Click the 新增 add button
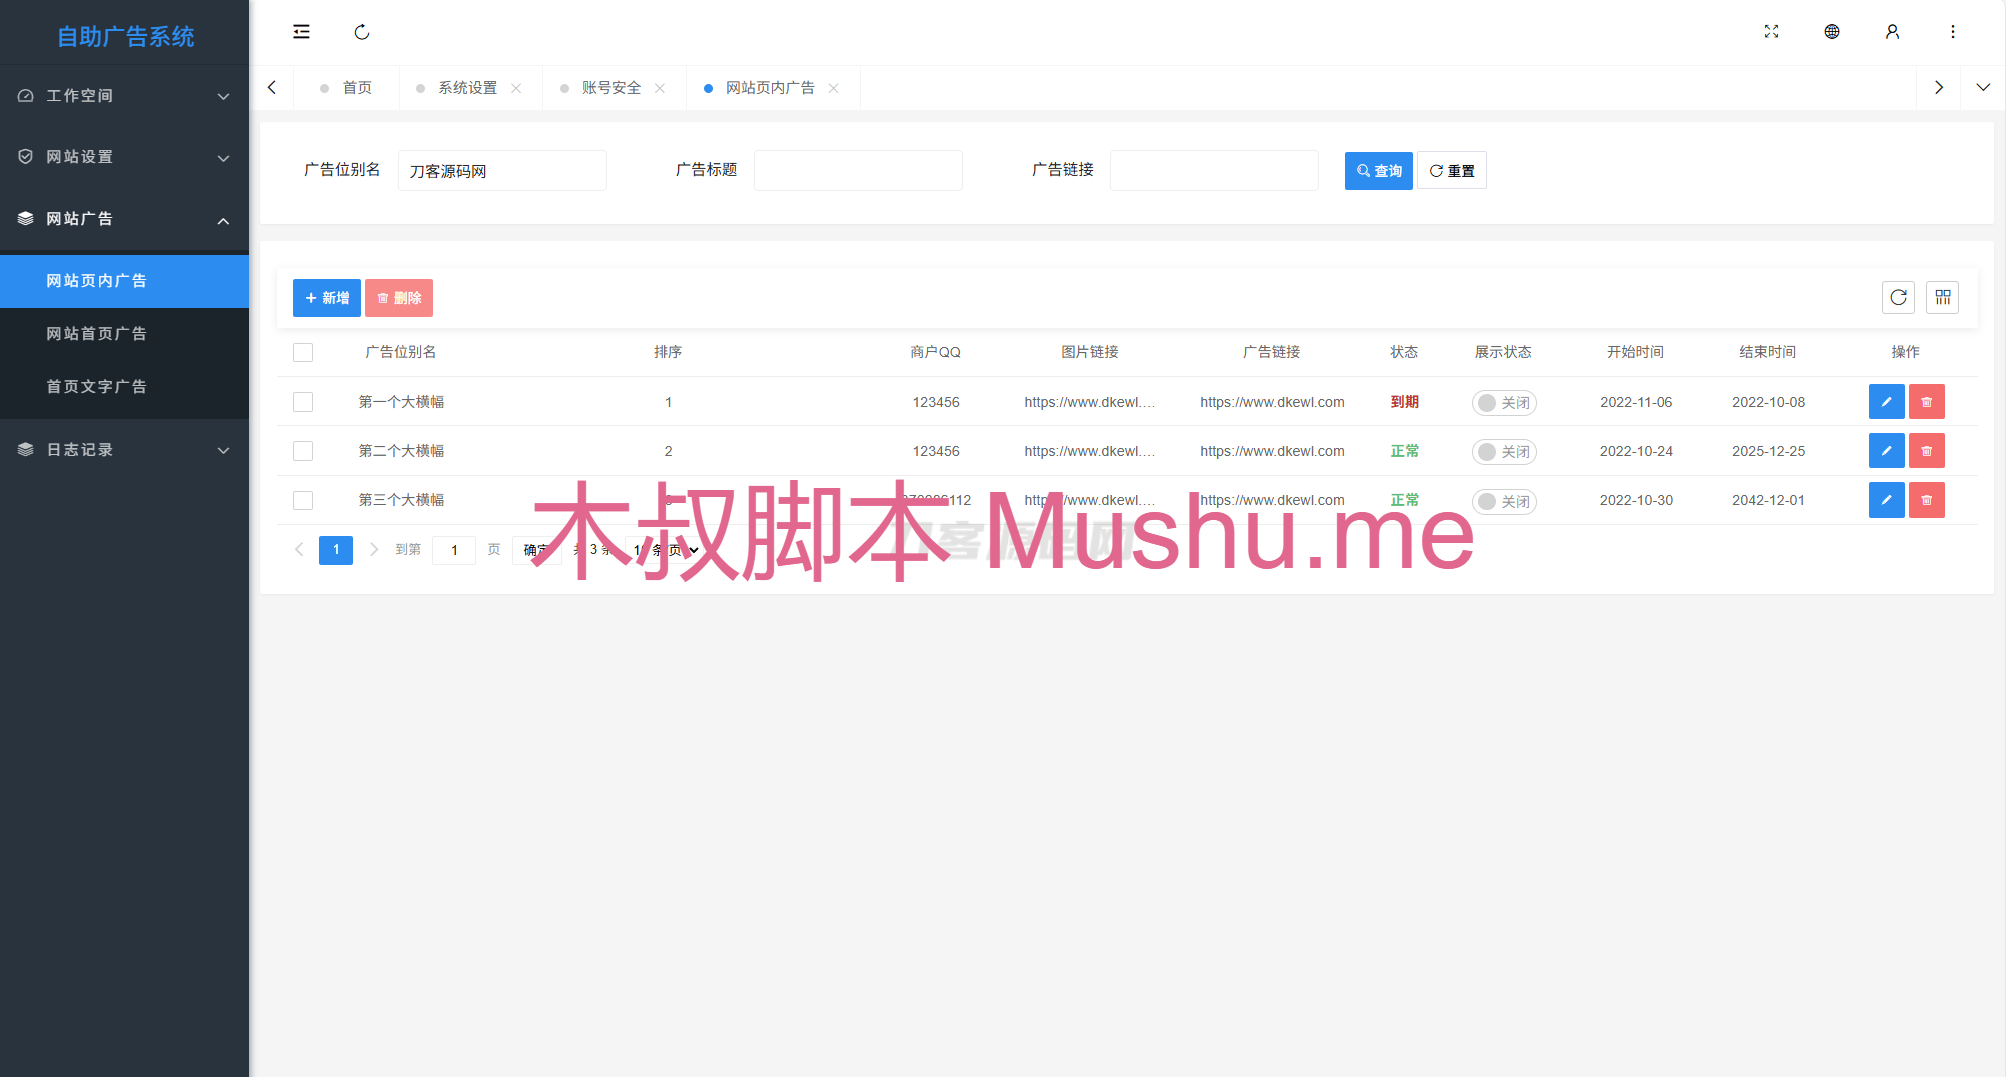Image resolution: width=2006 pixels, height=1077 pixels. [326, 297]
